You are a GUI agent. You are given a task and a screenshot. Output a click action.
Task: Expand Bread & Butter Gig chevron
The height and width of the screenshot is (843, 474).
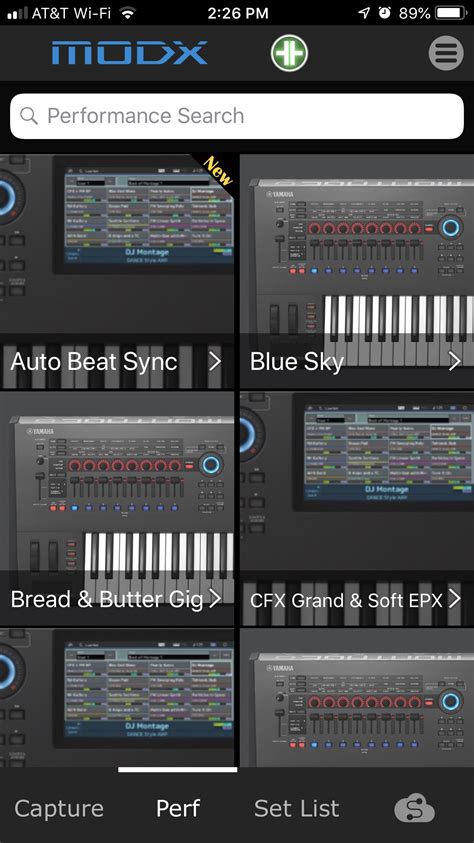click(215, 598)
